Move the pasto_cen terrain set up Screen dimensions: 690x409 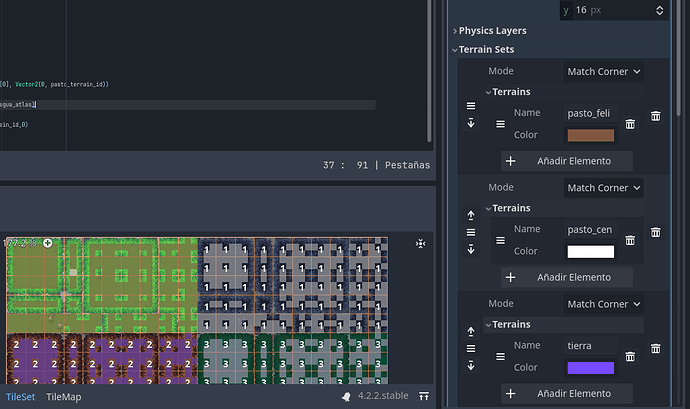(471, 215)
